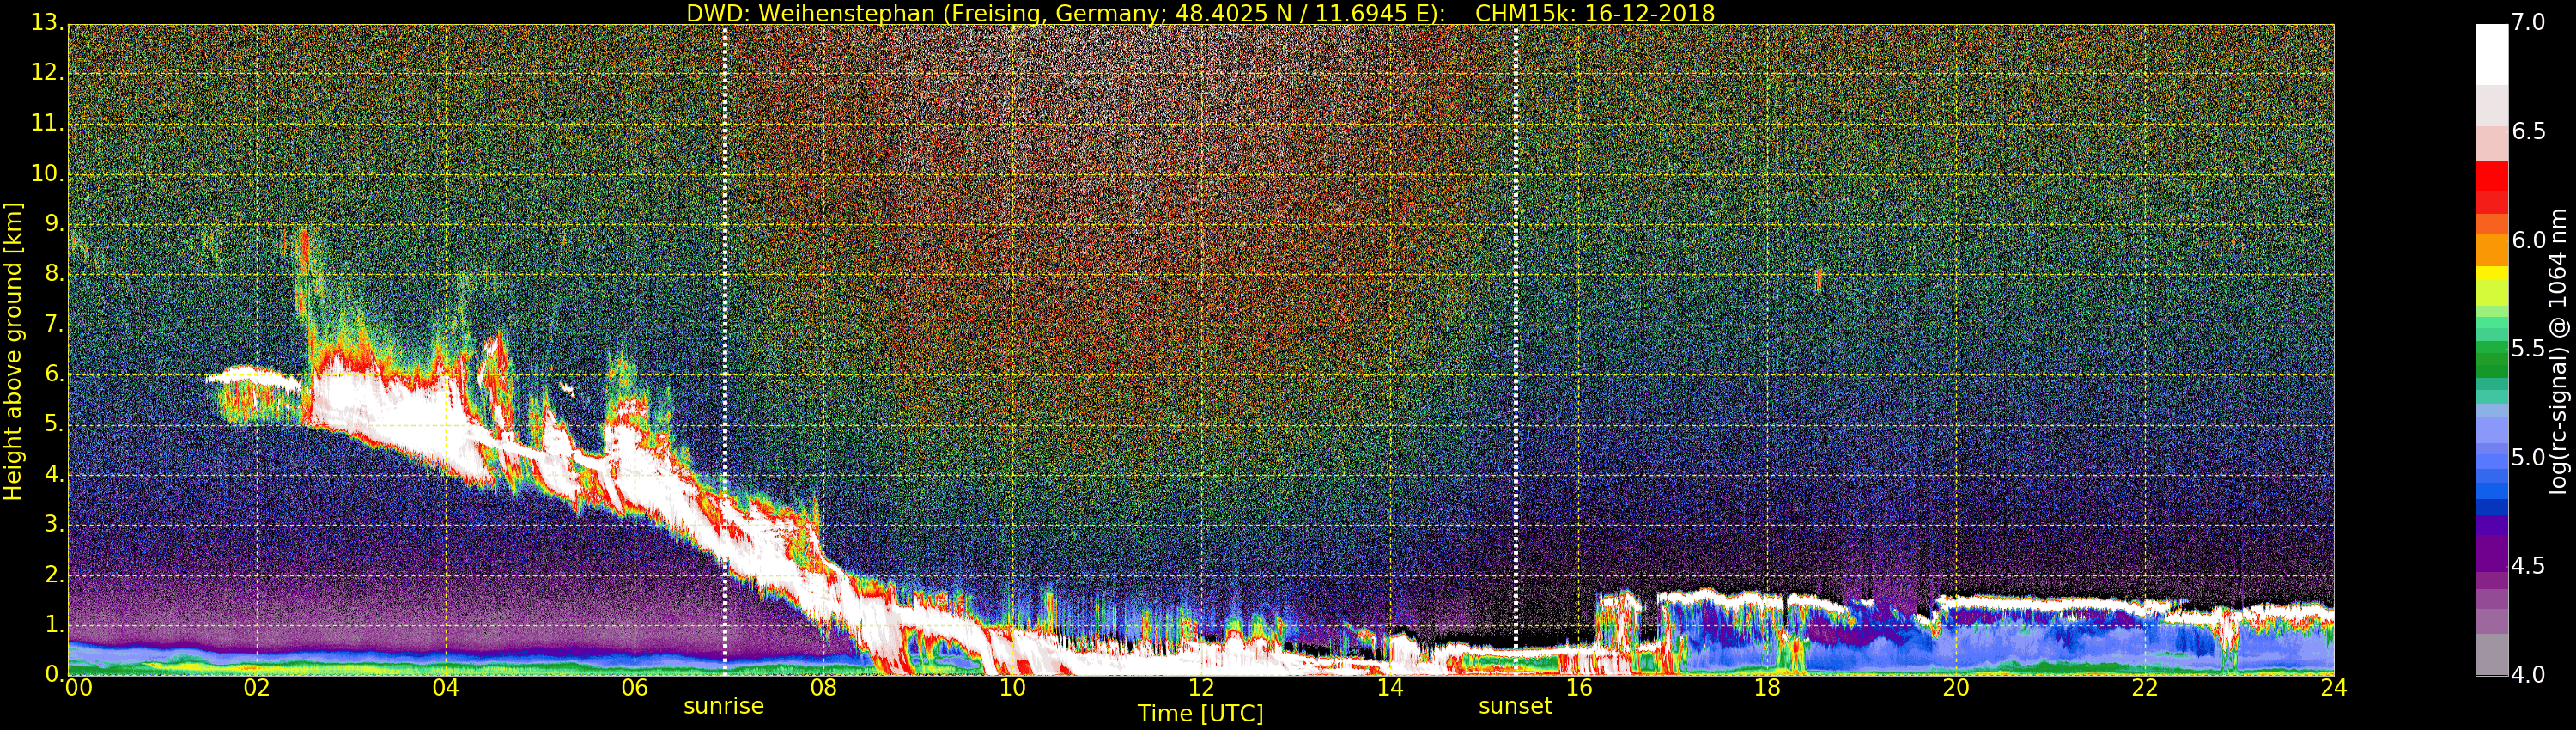The image size is (2576, 730).
Task: Click time axis tick '10'
Action: click(1012, 688)
